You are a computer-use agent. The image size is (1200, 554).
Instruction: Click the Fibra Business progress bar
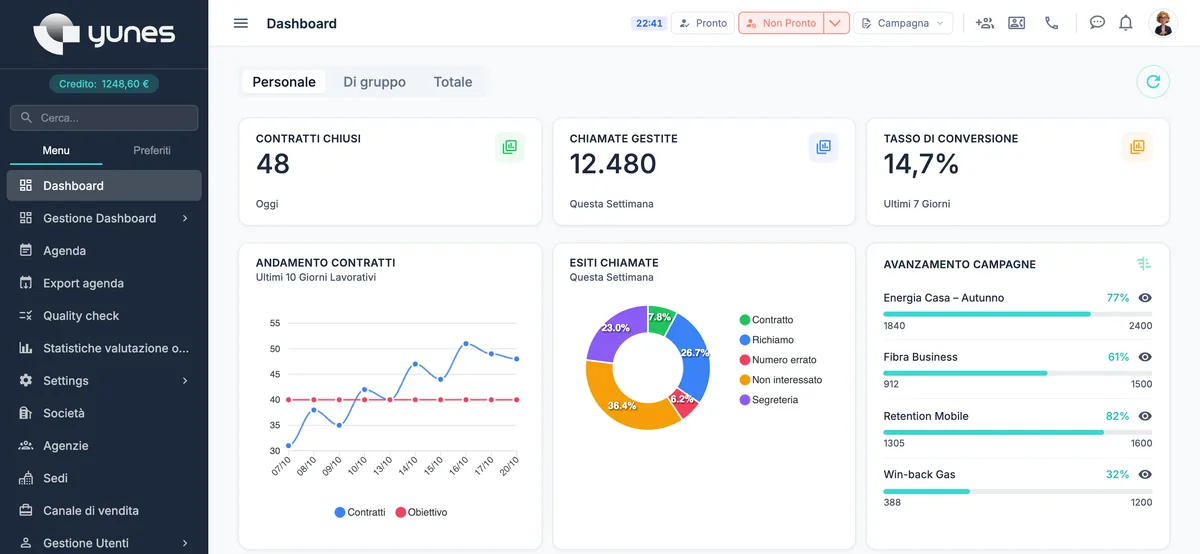1017,373
